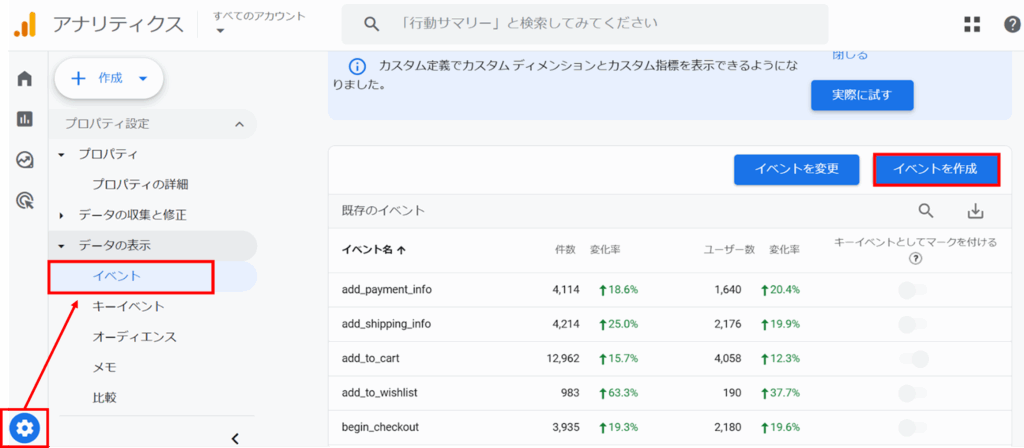Screen dimensions: 1024x448
Task: Toggle key event for add_to_cart
Action: point(913,359)
